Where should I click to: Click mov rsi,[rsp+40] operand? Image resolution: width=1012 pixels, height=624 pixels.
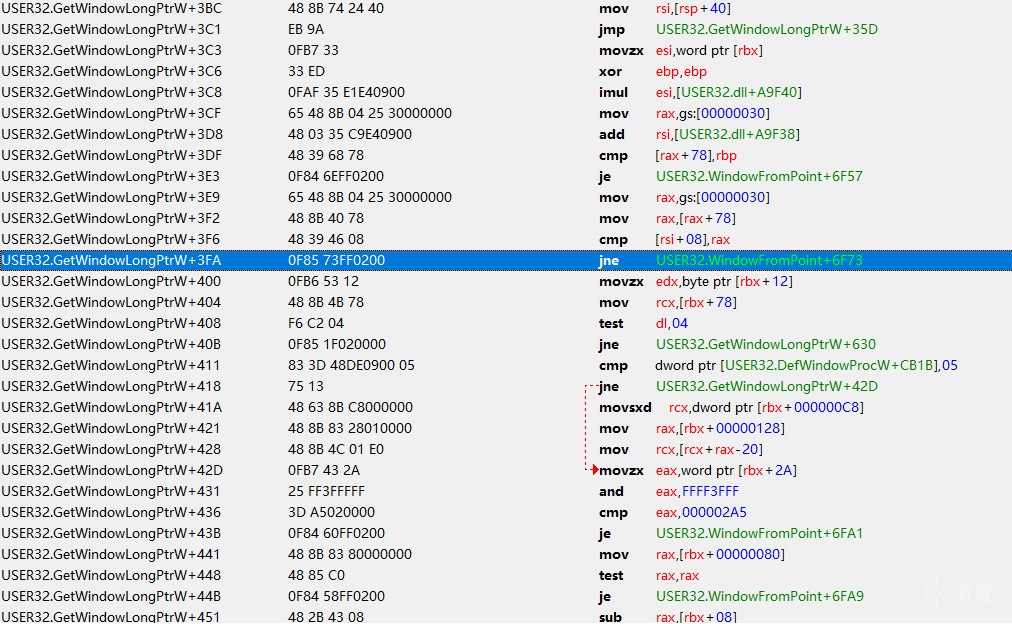[x=693, y=8]
